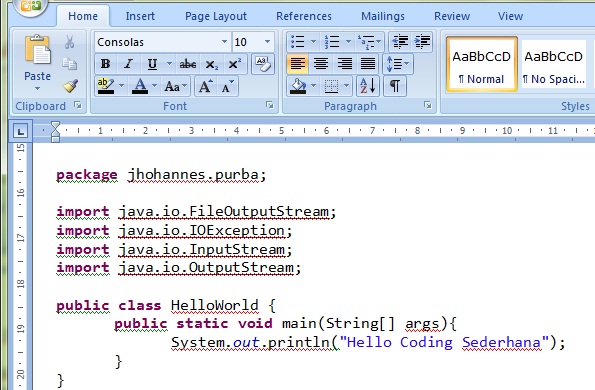
Task: Click the tab selector L box
Action: (20, 131)
